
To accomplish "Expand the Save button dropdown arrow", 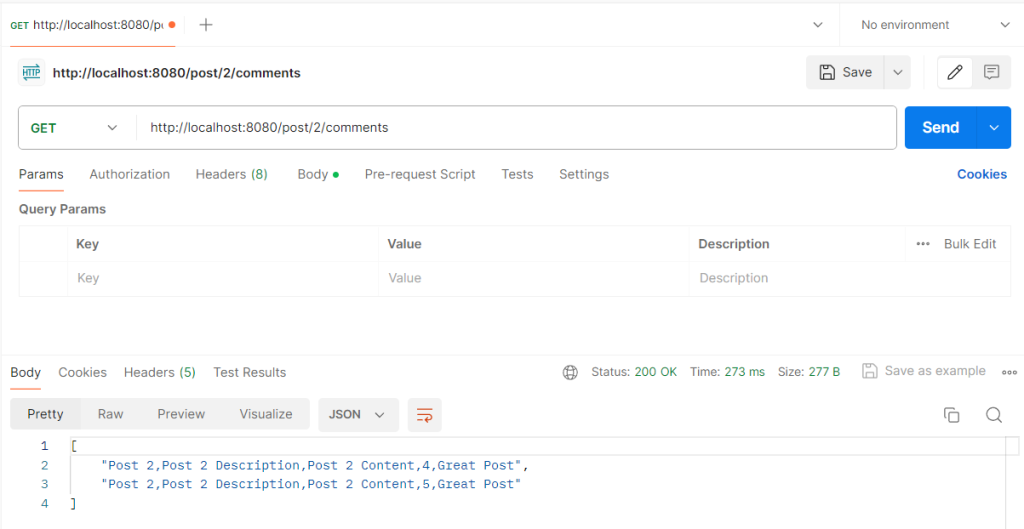I will pos(897,72).
